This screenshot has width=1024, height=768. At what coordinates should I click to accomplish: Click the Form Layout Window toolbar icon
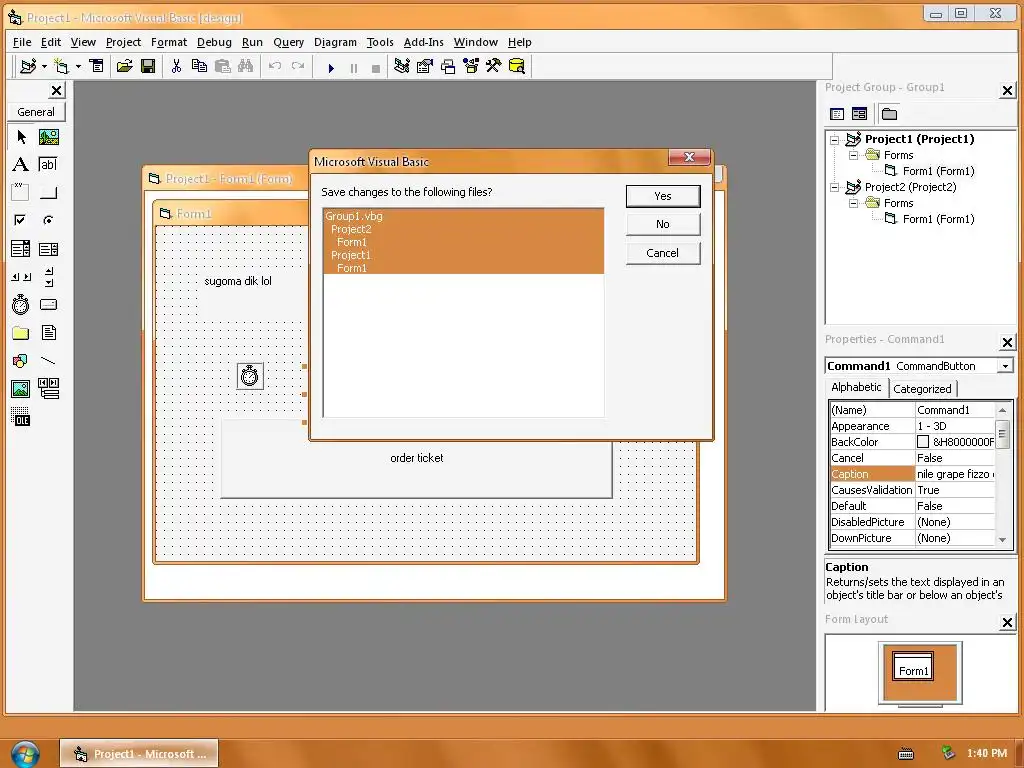pyautogui.click(x=448, y=66)
